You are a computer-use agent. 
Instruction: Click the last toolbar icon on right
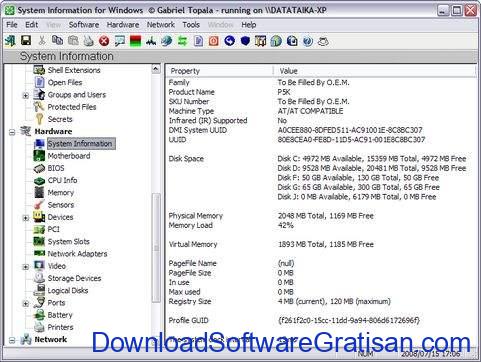[323, 41]
